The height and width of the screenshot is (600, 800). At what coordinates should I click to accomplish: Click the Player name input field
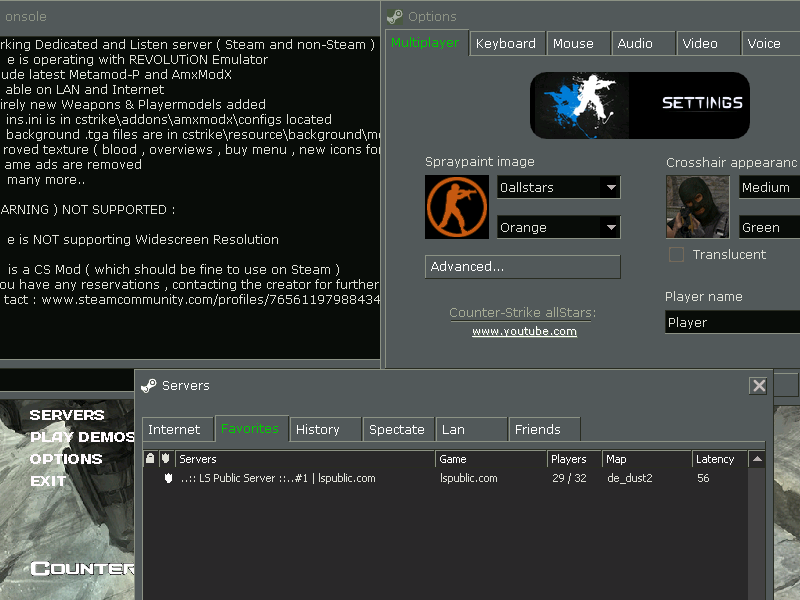(x=732, y=322)
